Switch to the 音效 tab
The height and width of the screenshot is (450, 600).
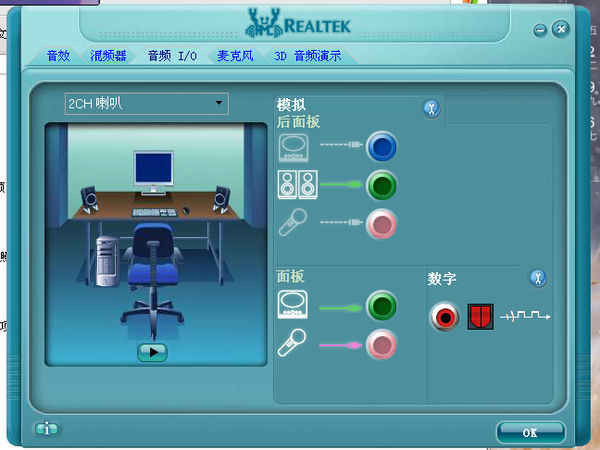[58, 56]
